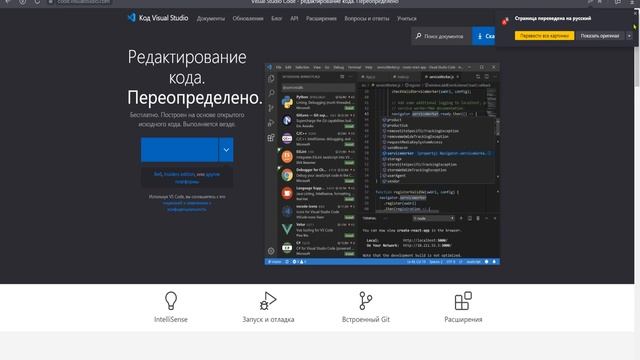Open the Встроенный Git text link
Image resolution: width=640 pixels, height=360 pixels.
point(366,319)
